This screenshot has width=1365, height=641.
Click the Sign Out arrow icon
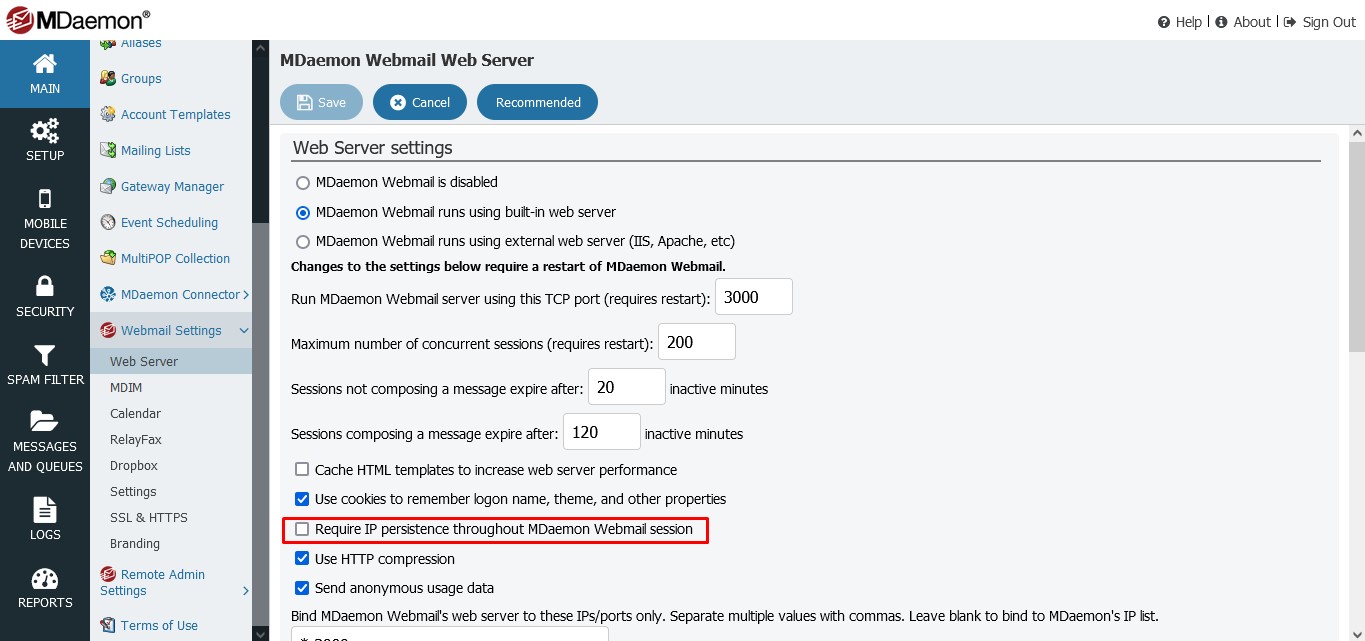[1290, 22]
